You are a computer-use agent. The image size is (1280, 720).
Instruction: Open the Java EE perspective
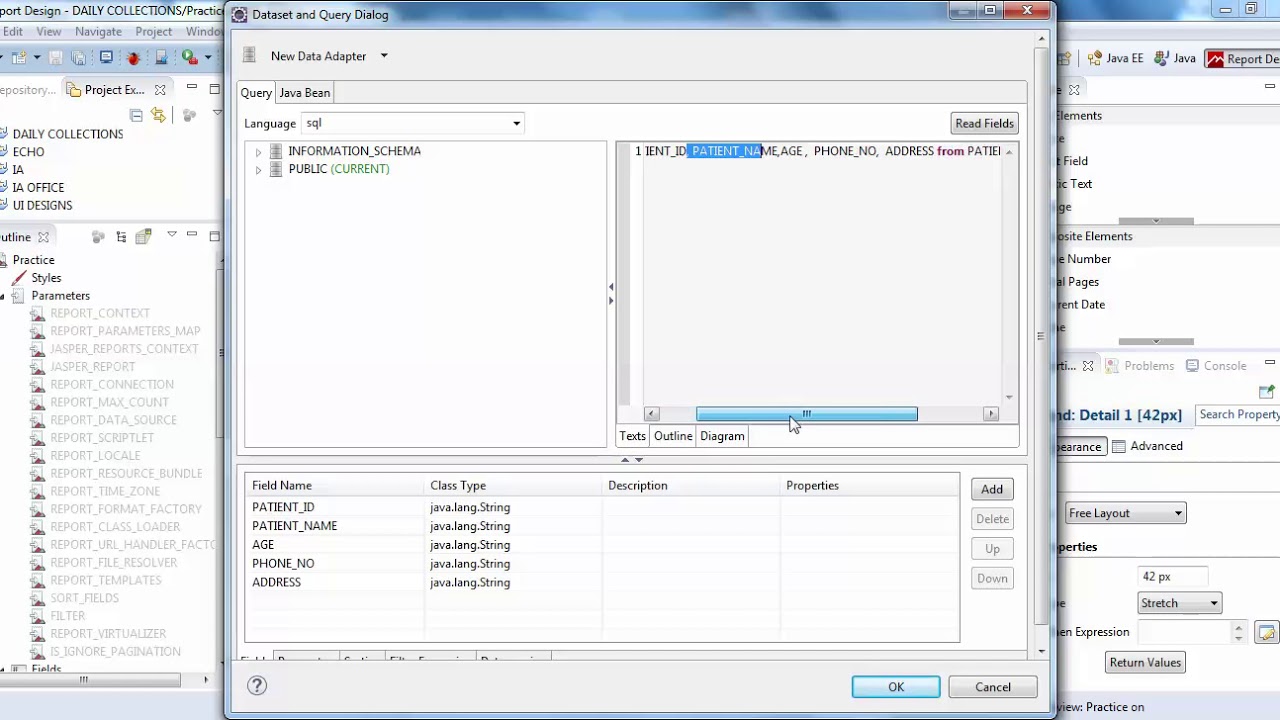[1116, 58]
